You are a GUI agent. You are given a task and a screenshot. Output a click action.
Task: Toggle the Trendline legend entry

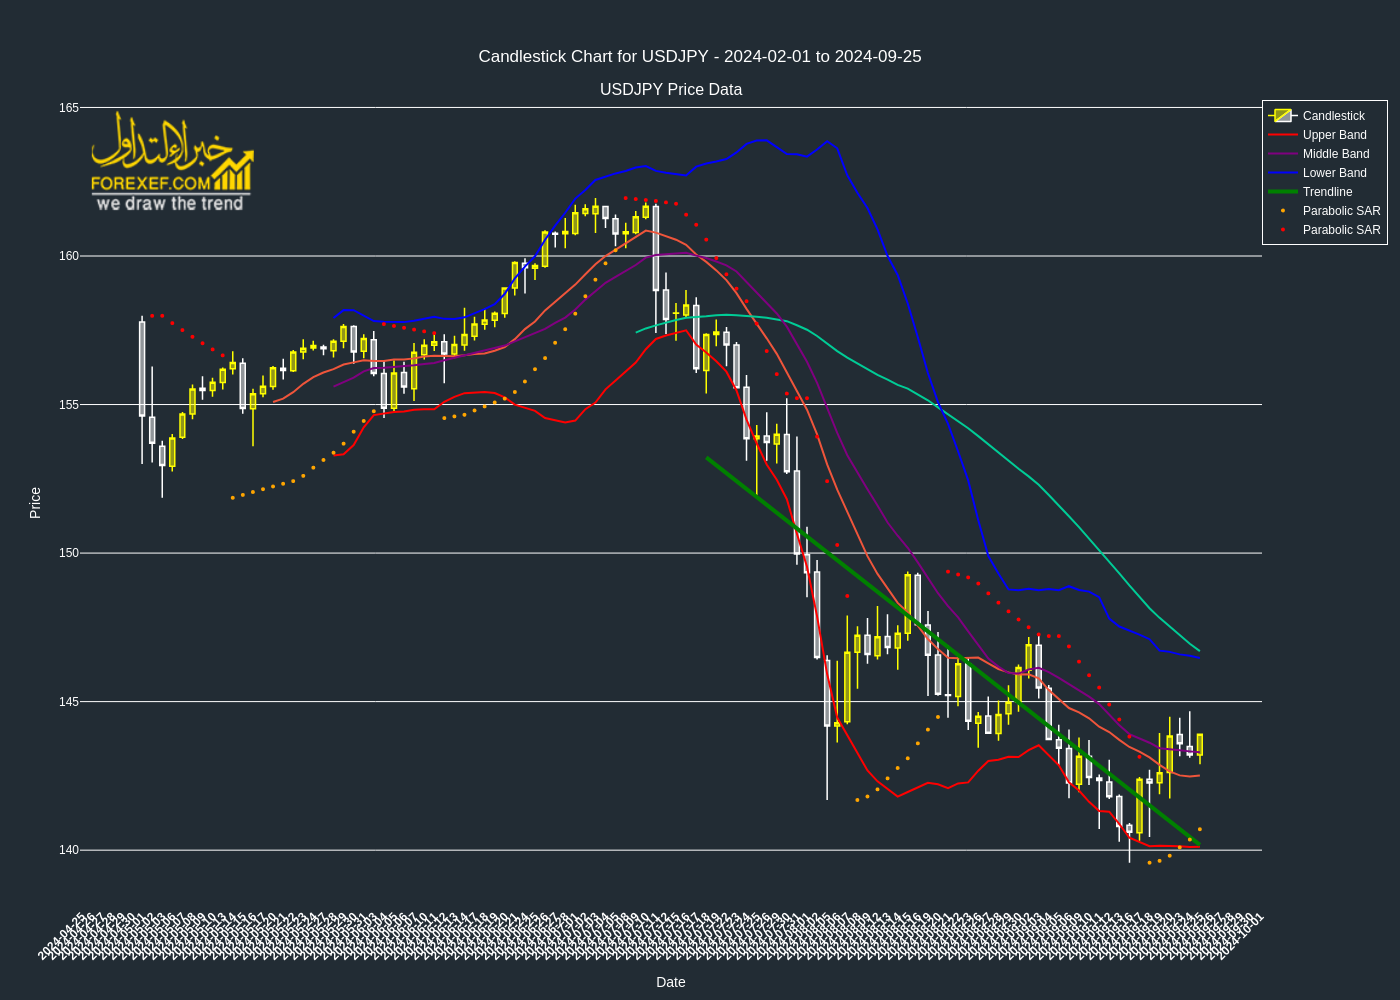(1324, 192)
